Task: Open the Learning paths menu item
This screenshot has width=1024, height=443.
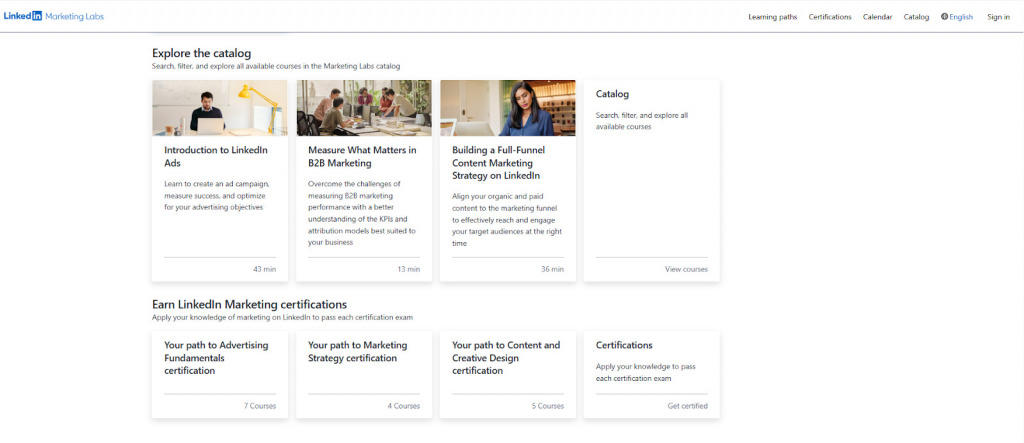Action: tap(773, 17)
